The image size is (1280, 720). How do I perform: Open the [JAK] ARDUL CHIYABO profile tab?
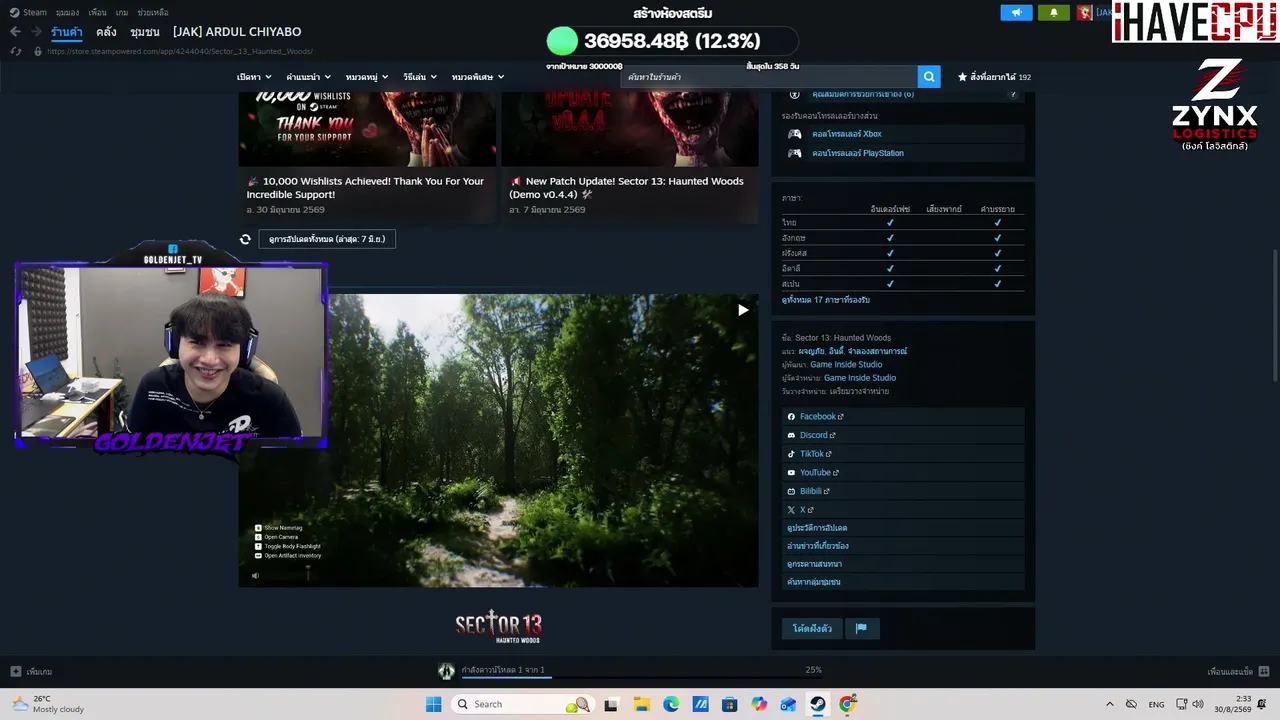237,32
